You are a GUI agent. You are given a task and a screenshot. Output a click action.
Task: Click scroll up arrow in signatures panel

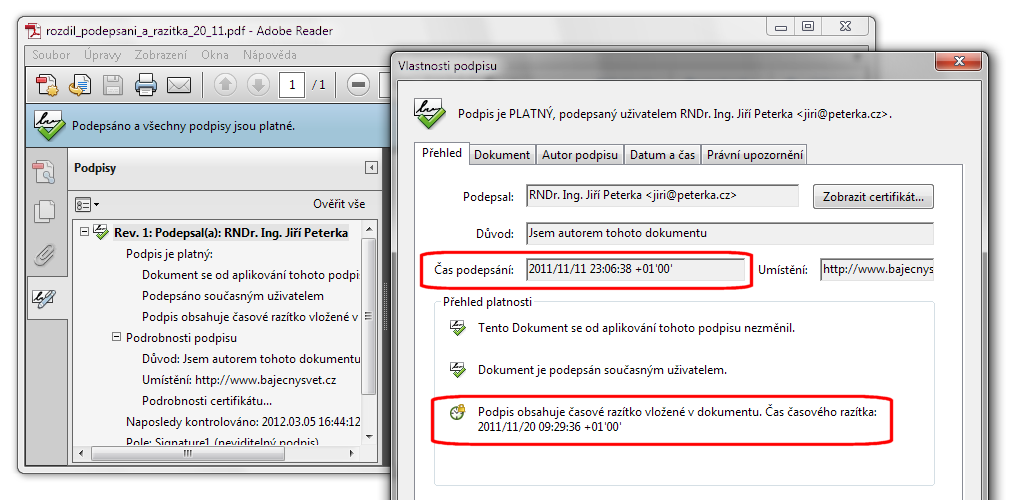click(369, 230)
